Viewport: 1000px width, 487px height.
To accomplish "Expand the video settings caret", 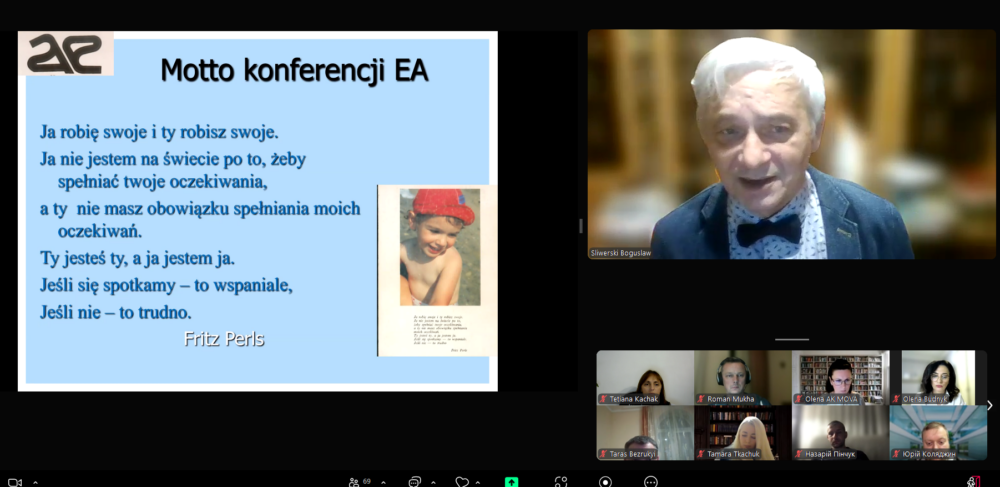I will click(x=35, y=481).
